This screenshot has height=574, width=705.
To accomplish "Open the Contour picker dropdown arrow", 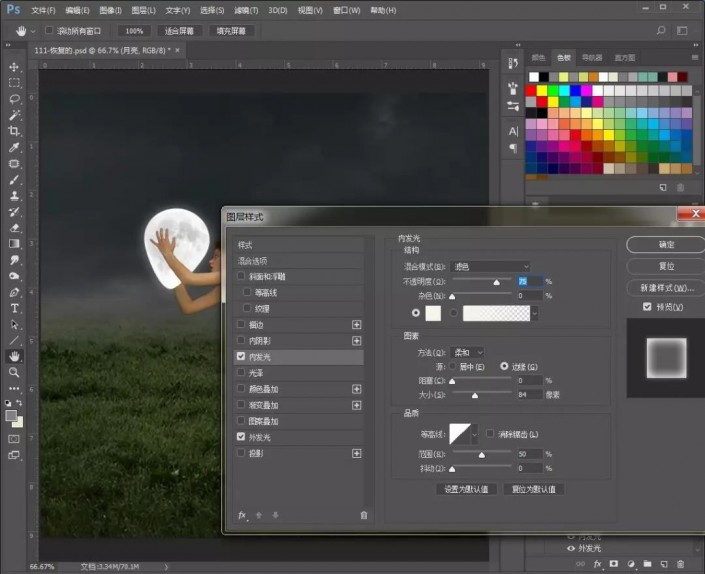I will tap(474, 435).
